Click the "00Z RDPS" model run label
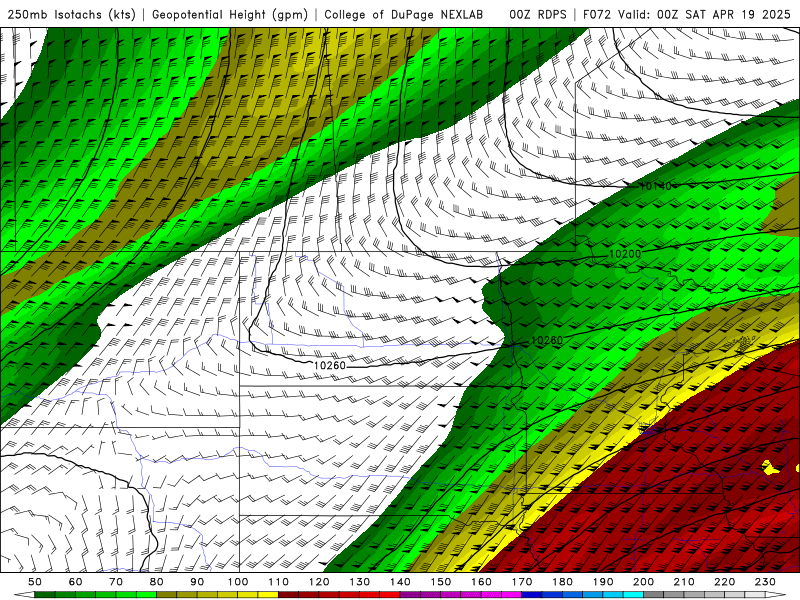The height and width of the screenshot is (600, 800). 538,15
